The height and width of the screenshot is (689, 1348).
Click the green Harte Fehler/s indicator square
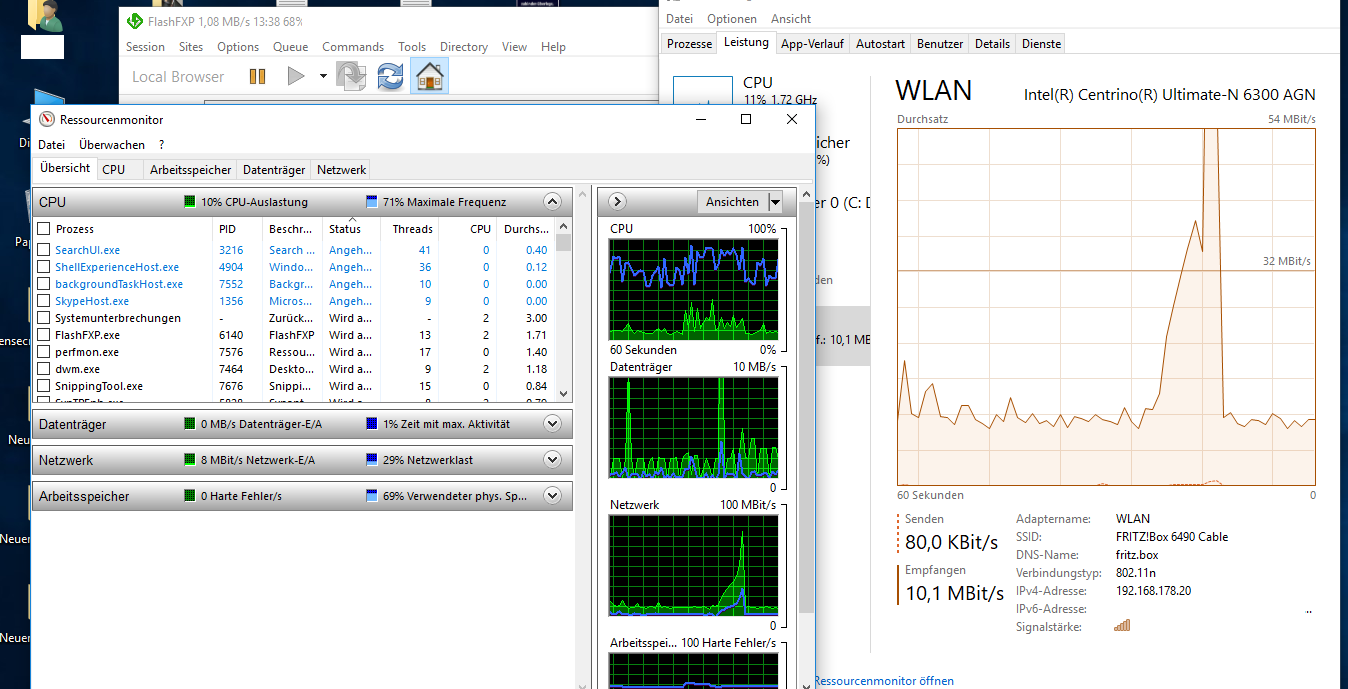click(189, 496)
